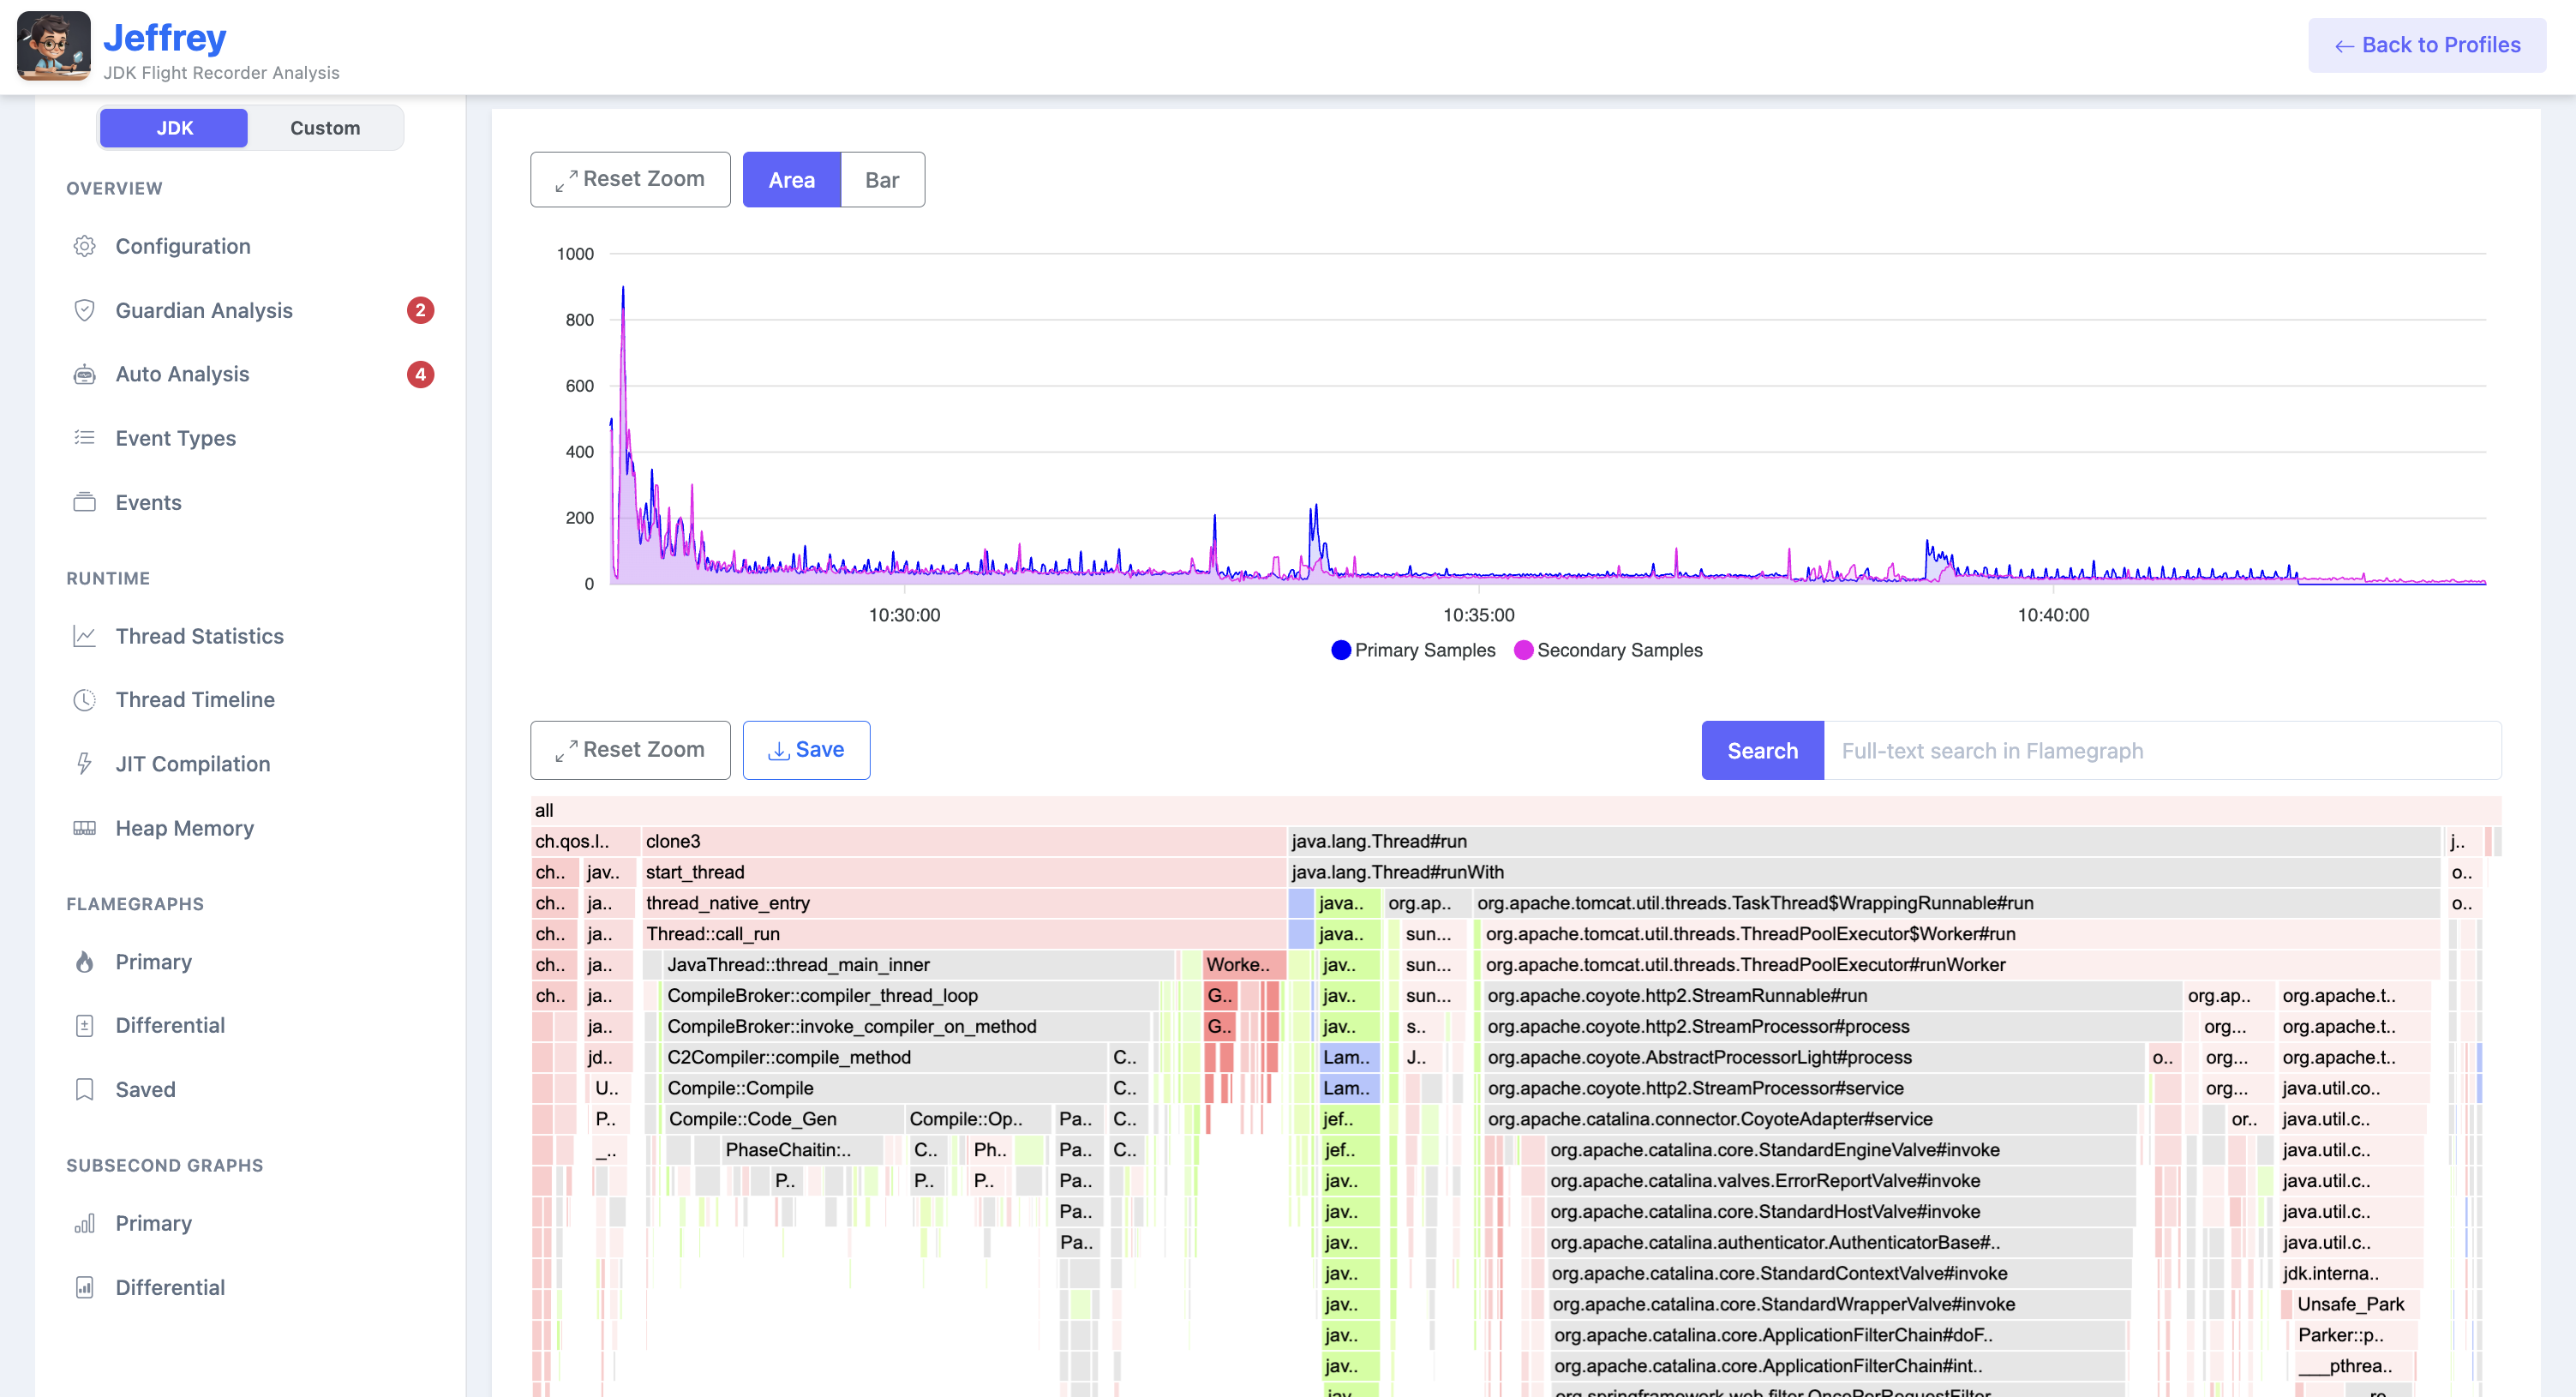This screenshot has width=2576, height=1397.
Task: Open Auto Analysis in the sidebar
Action: (x=182, y=374)
